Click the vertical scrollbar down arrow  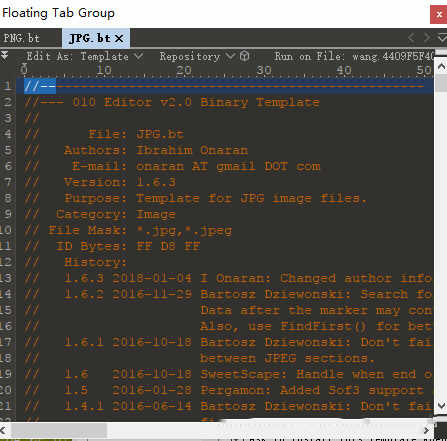[x=441, y=406]
